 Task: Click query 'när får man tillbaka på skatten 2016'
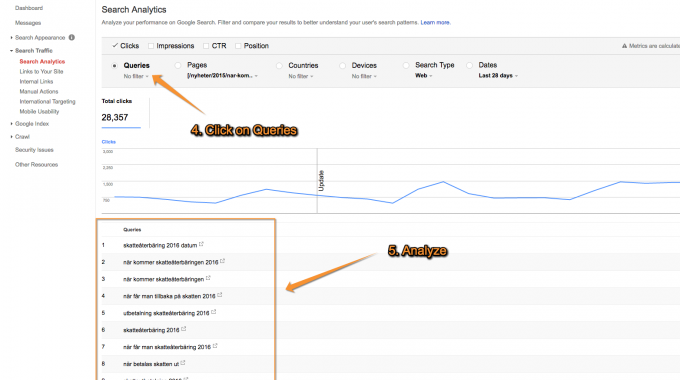[x=169, y=296]
